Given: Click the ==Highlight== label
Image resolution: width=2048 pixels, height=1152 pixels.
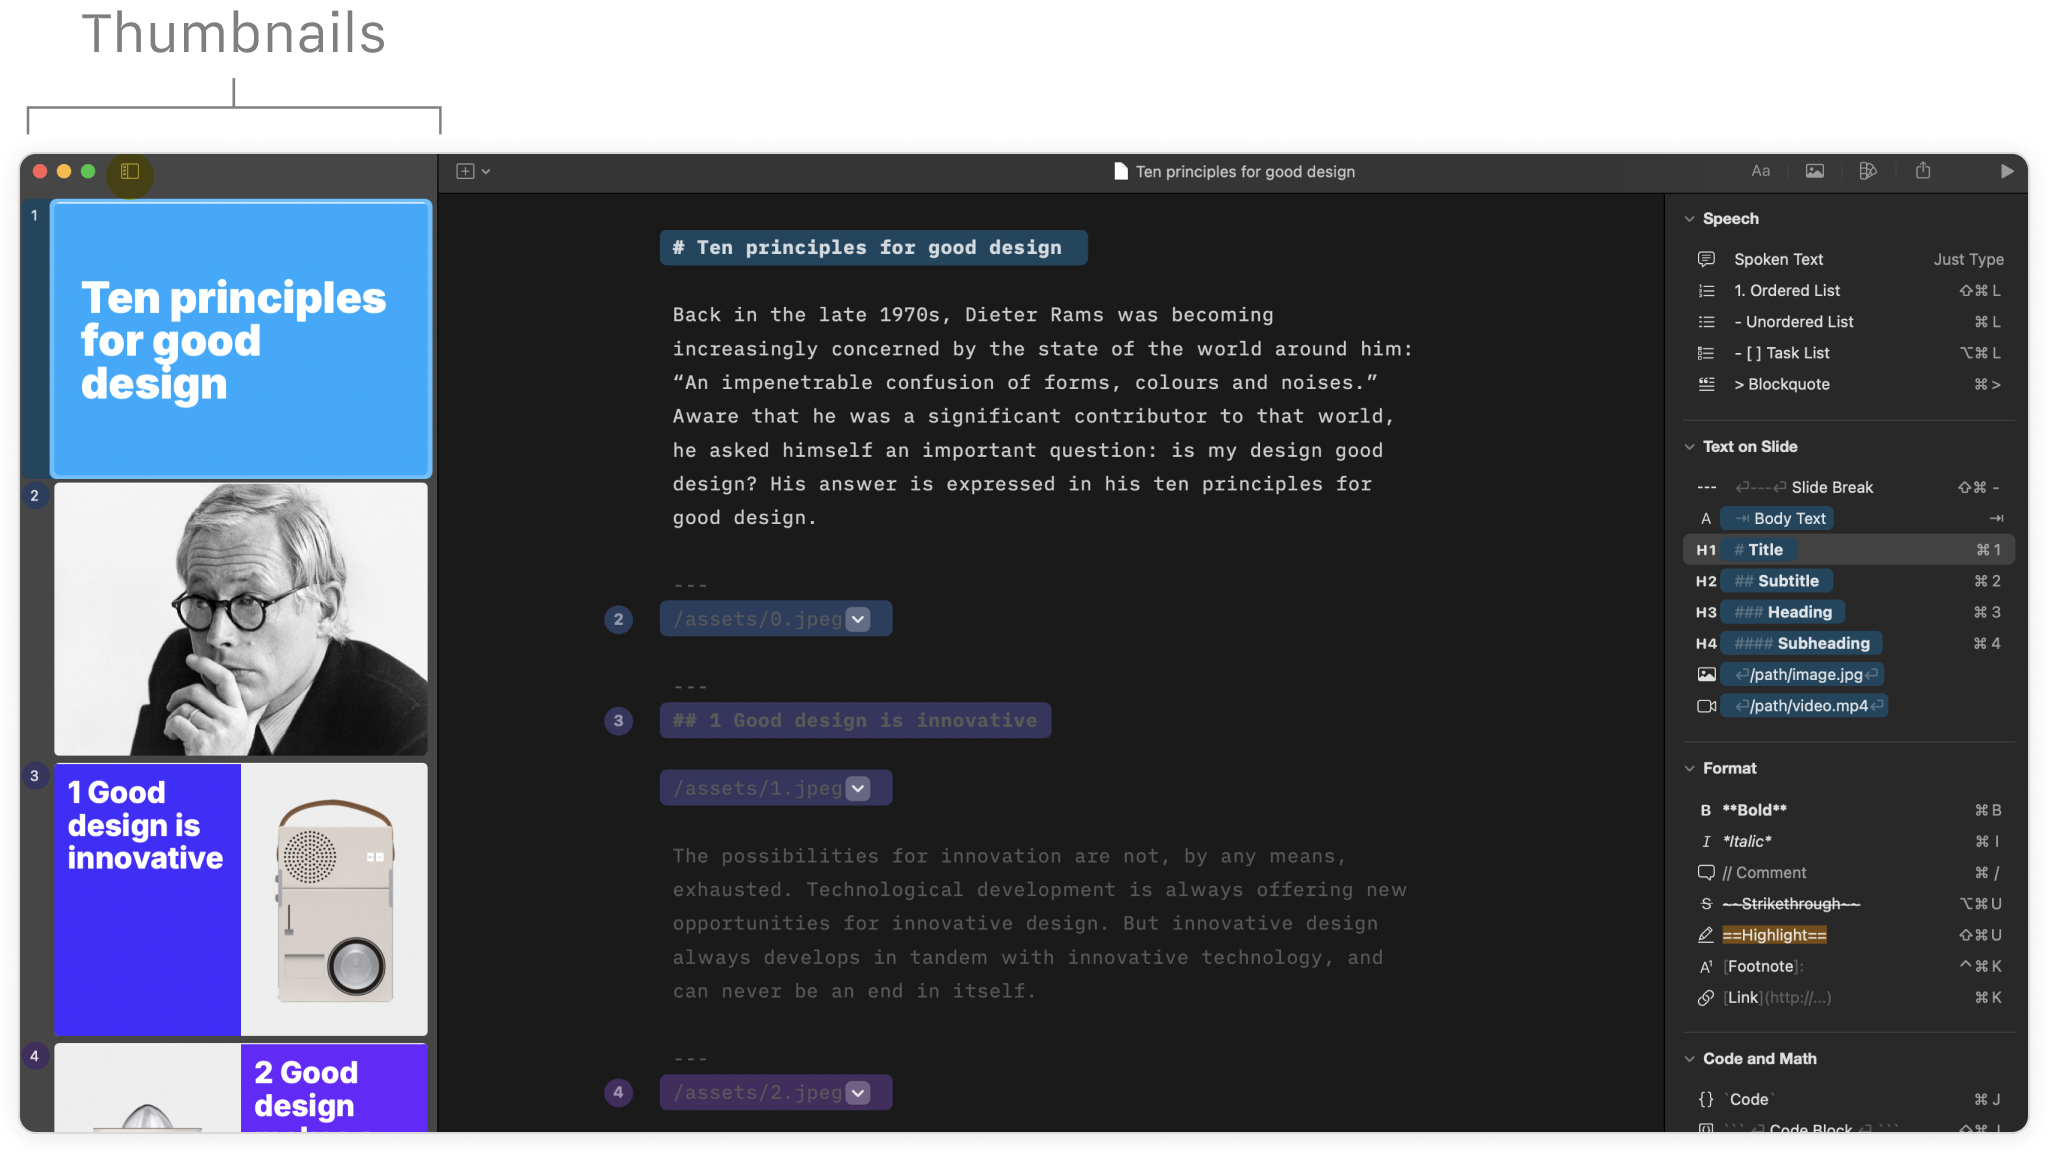Looking at the screenshot, I should 1774,935.
